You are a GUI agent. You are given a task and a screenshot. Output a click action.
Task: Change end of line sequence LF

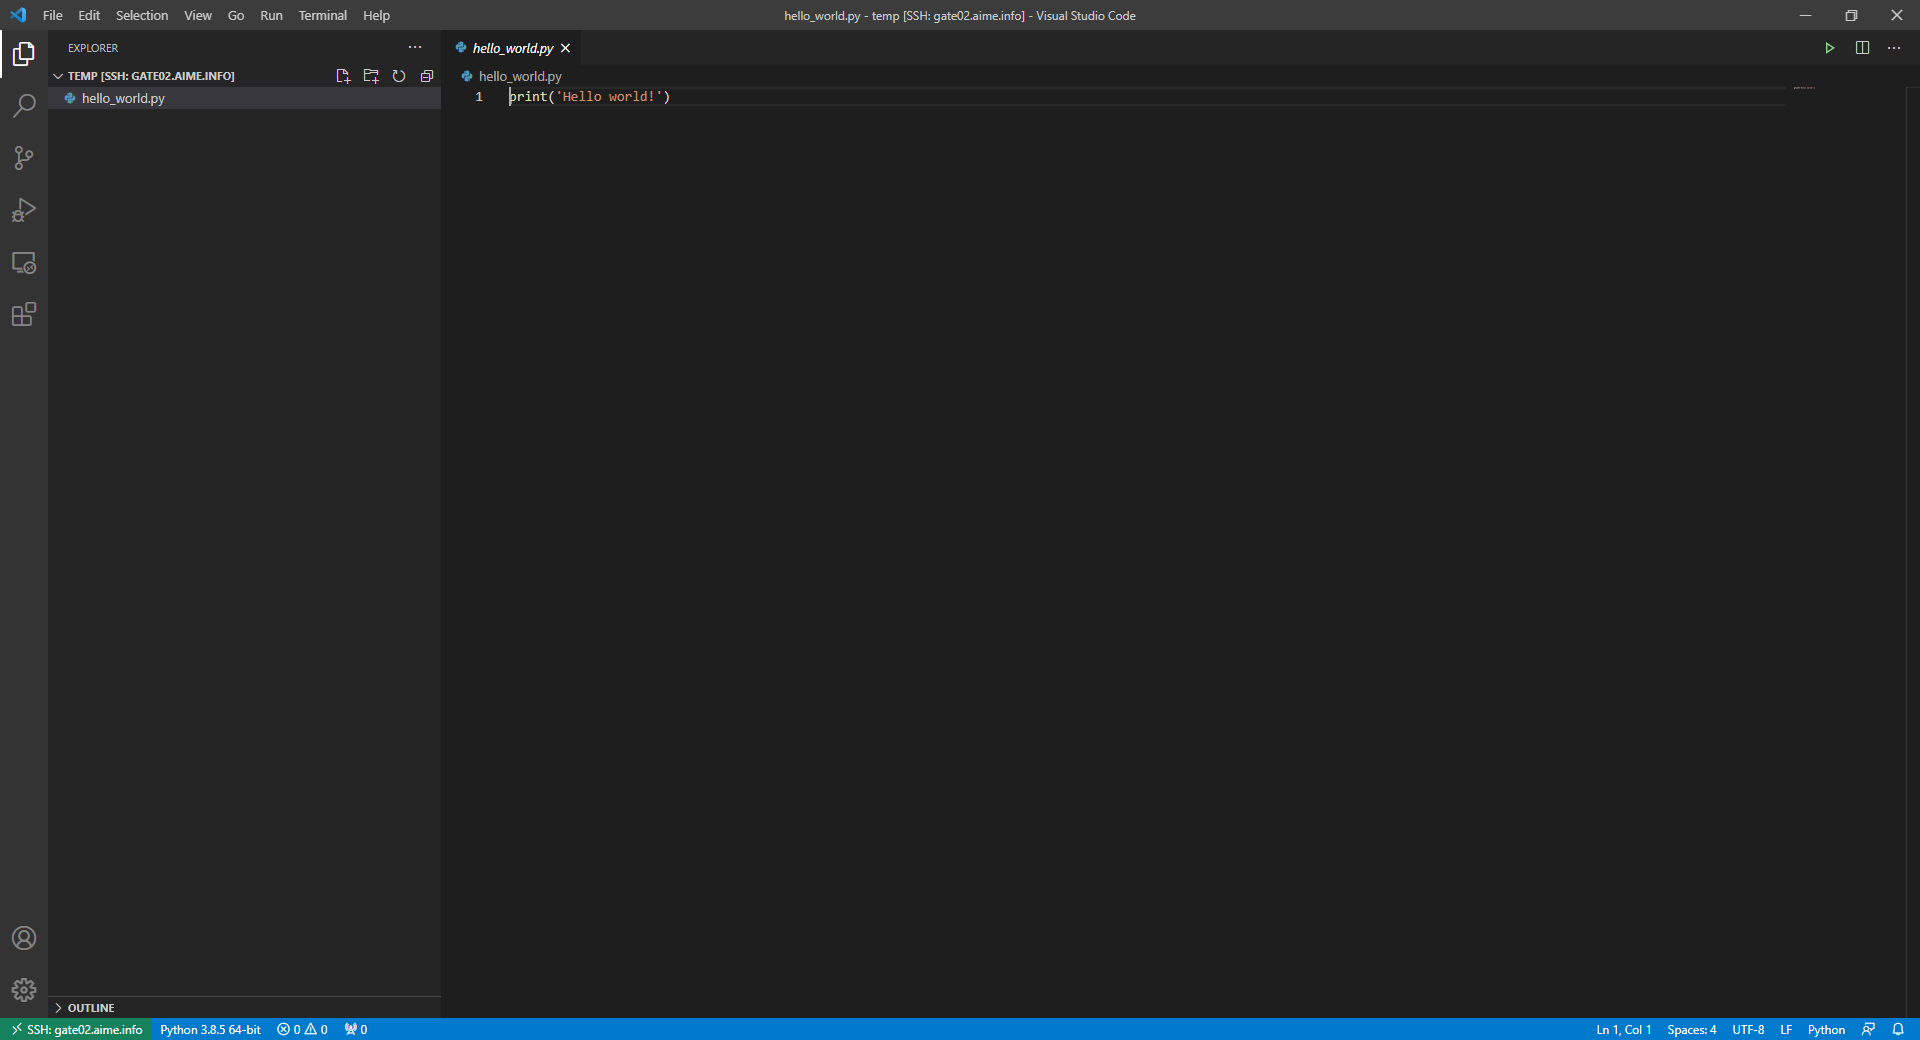[x=1786, y=1029]
